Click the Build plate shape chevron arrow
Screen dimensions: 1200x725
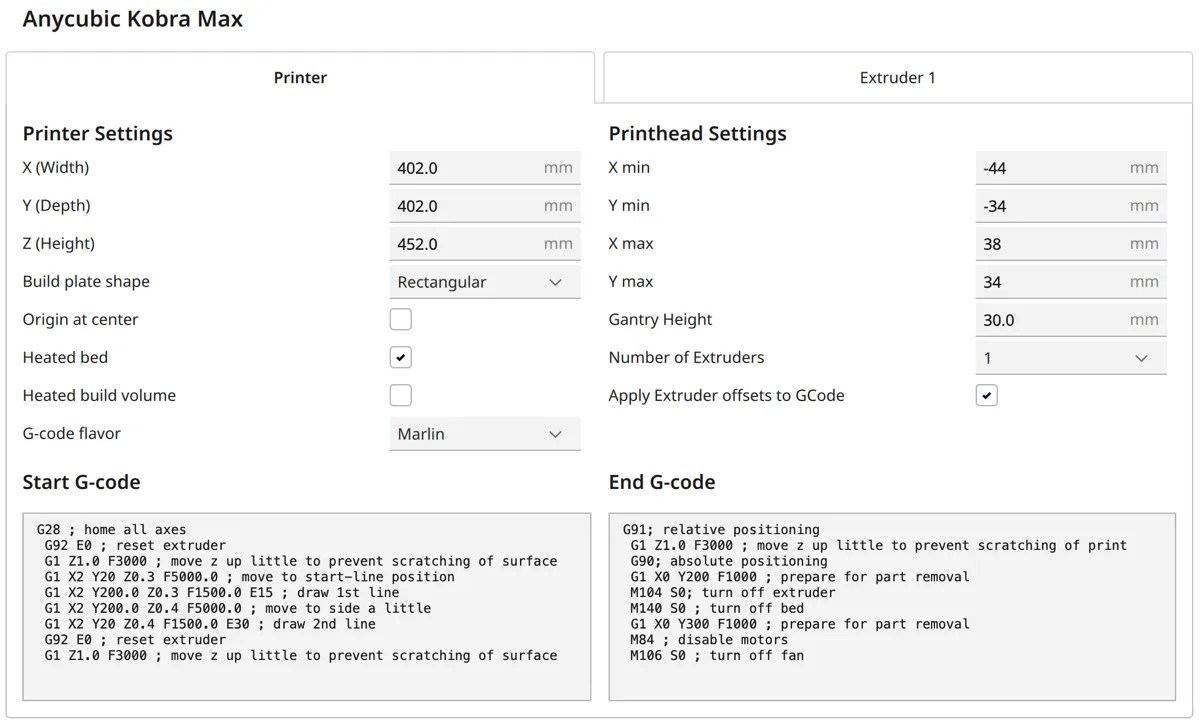556,282
